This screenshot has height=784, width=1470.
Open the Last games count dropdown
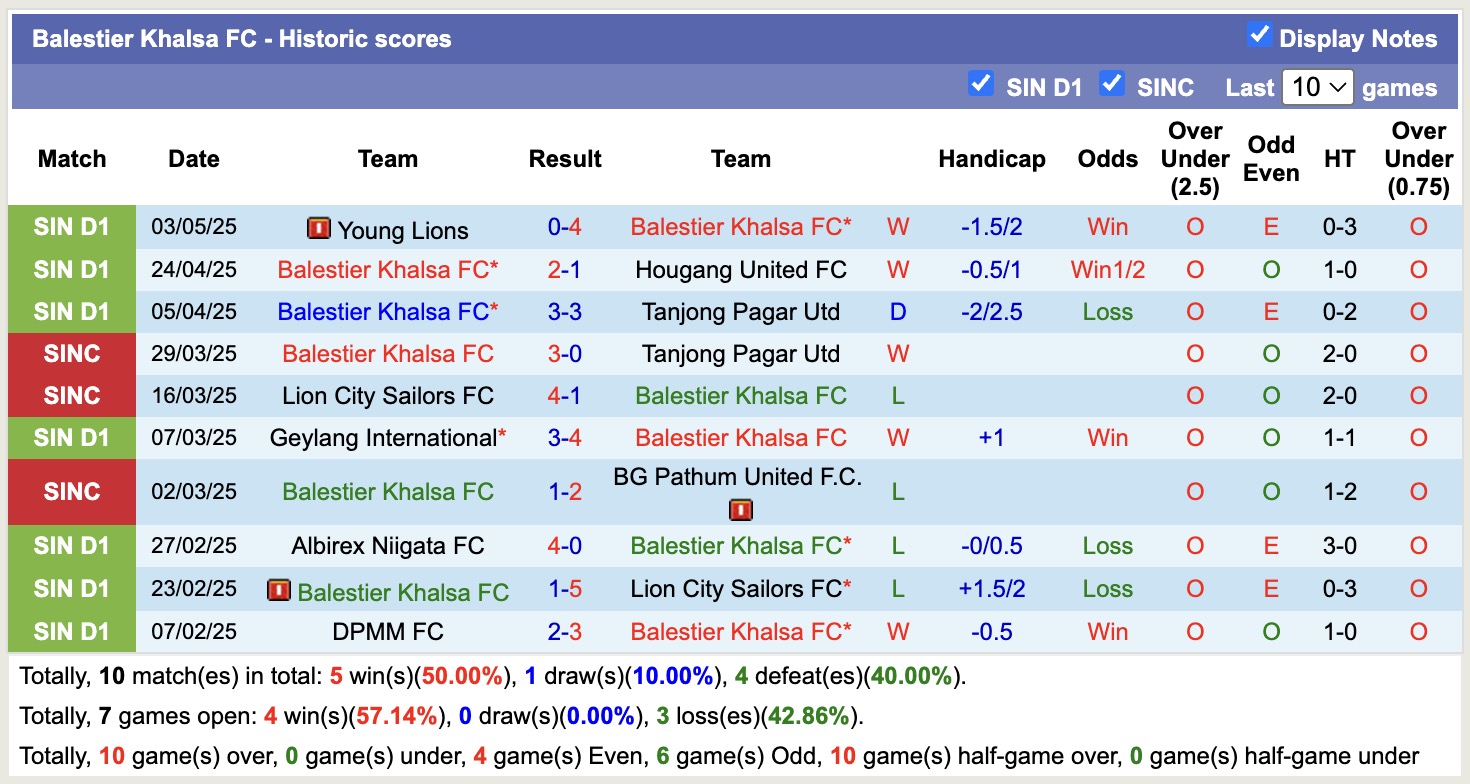point(1318,87)
